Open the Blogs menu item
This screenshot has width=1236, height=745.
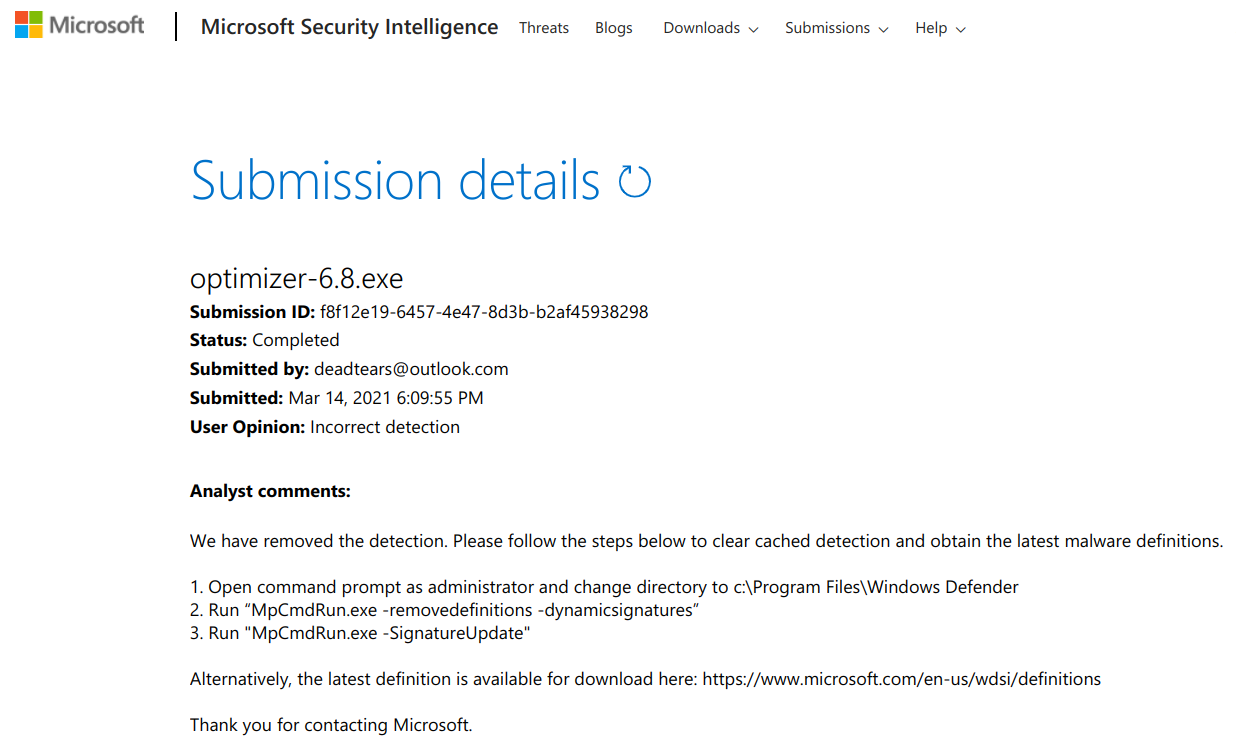[x=613, y=28]
